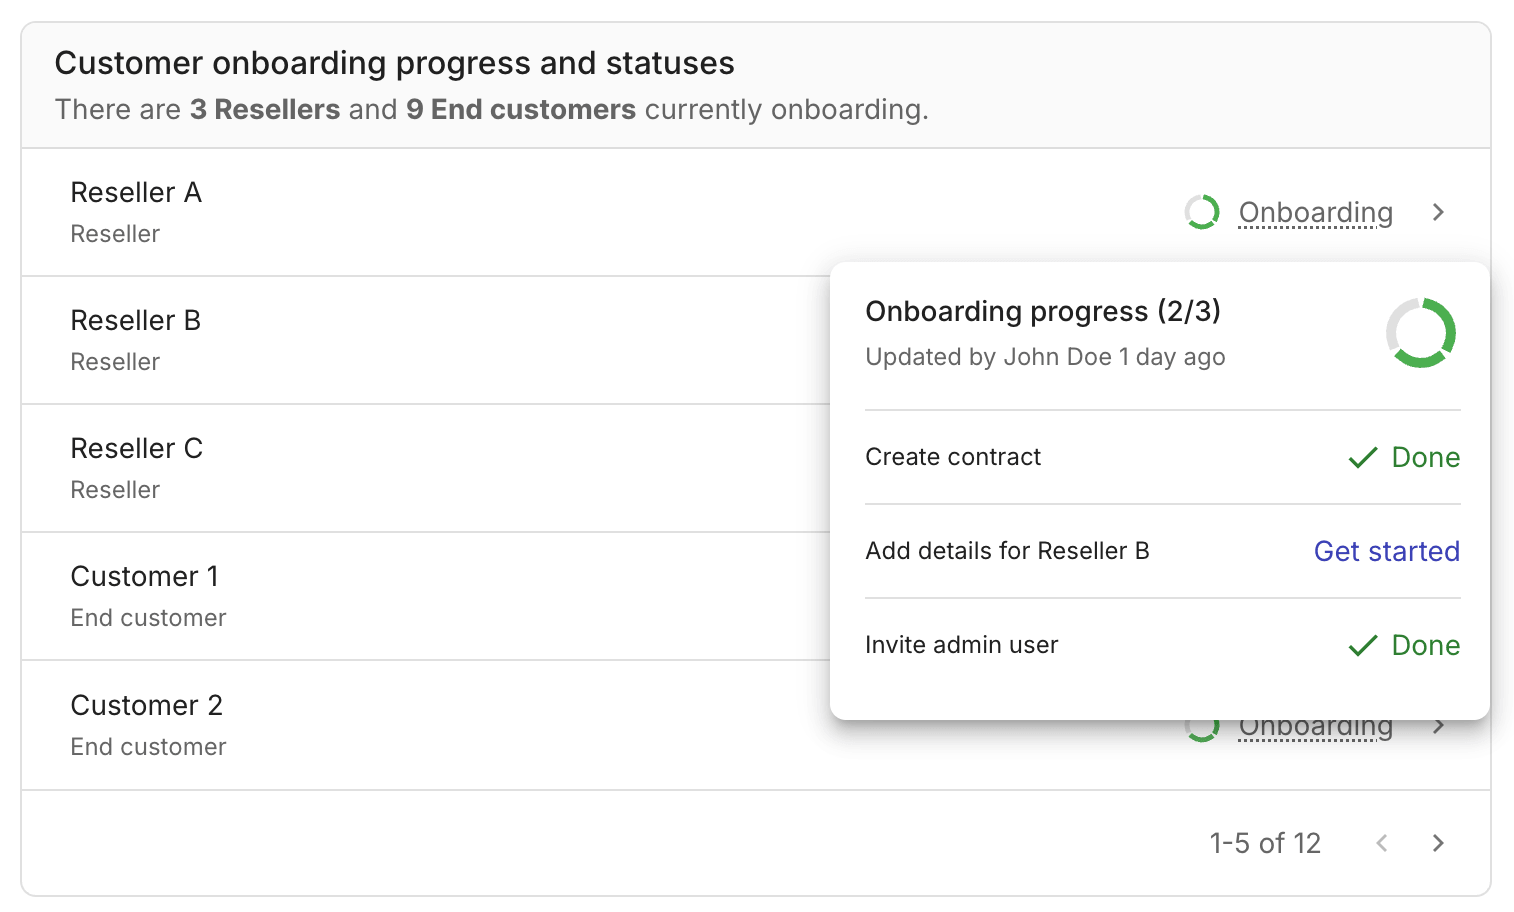The width and height of the screenshot is (1514, 912).
Task: Click the green checkmark beside Invite admin user
Action: [x=1363, y=645]
